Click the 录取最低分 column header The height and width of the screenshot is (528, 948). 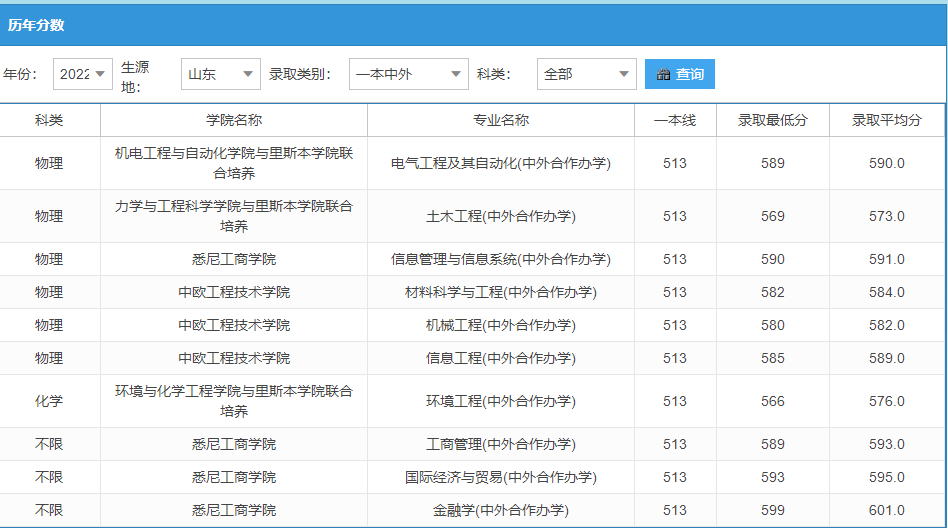point(773,120)
